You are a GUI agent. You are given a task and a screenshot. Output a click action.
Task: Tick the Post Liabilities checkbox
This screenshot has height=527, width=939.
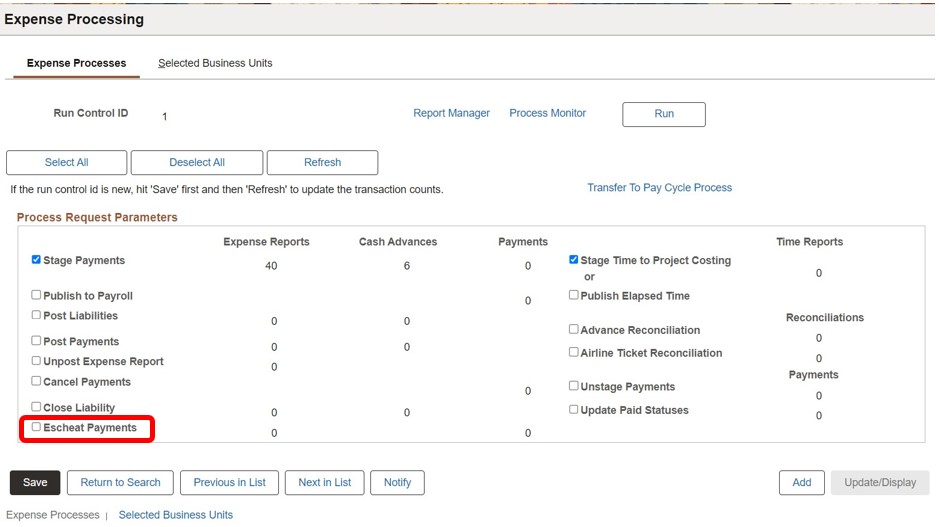pyautogui.click(x=37, y=315)
